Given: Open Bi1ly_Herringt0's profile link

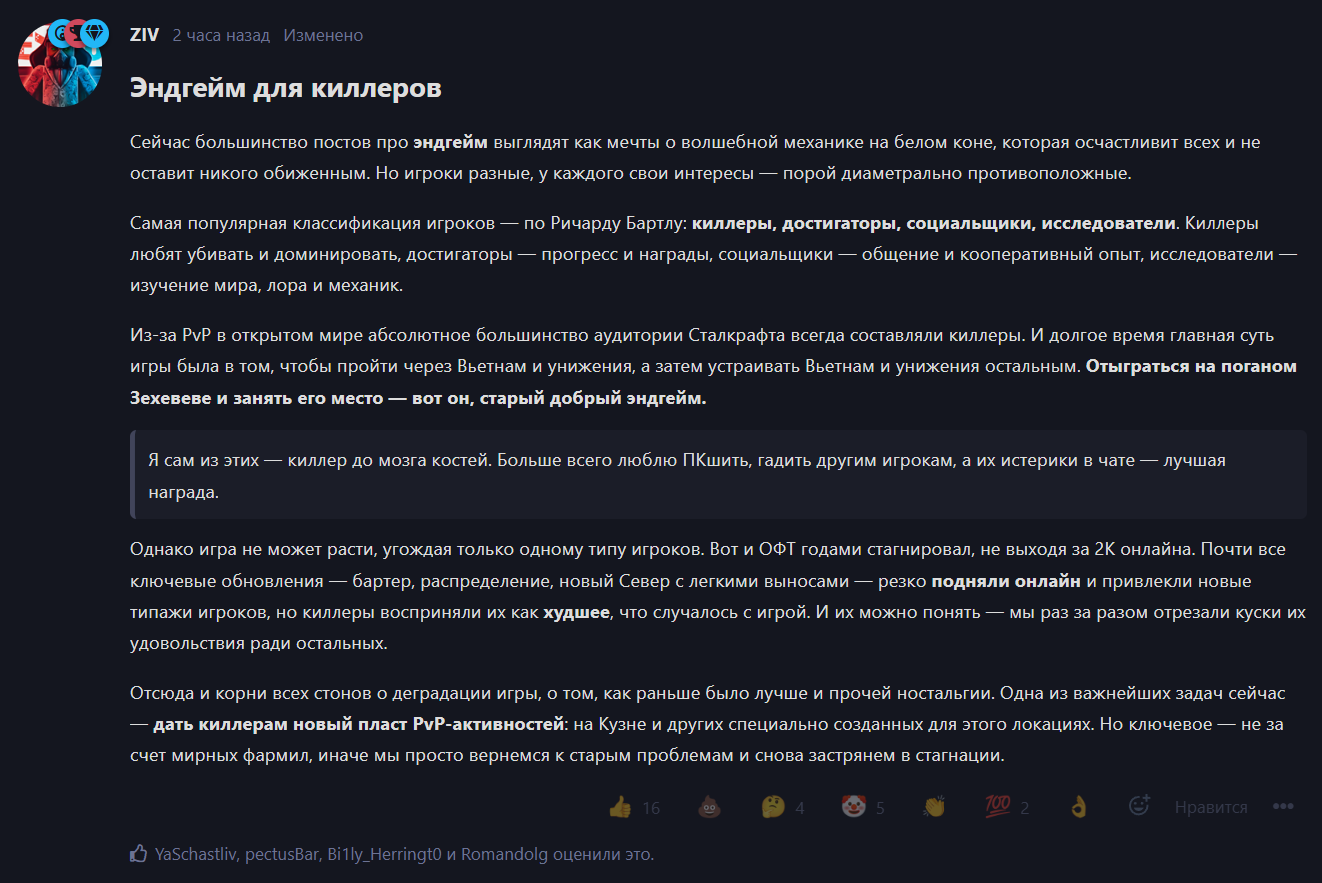Looking at the screenshot, I should click(x=385, y=854).
